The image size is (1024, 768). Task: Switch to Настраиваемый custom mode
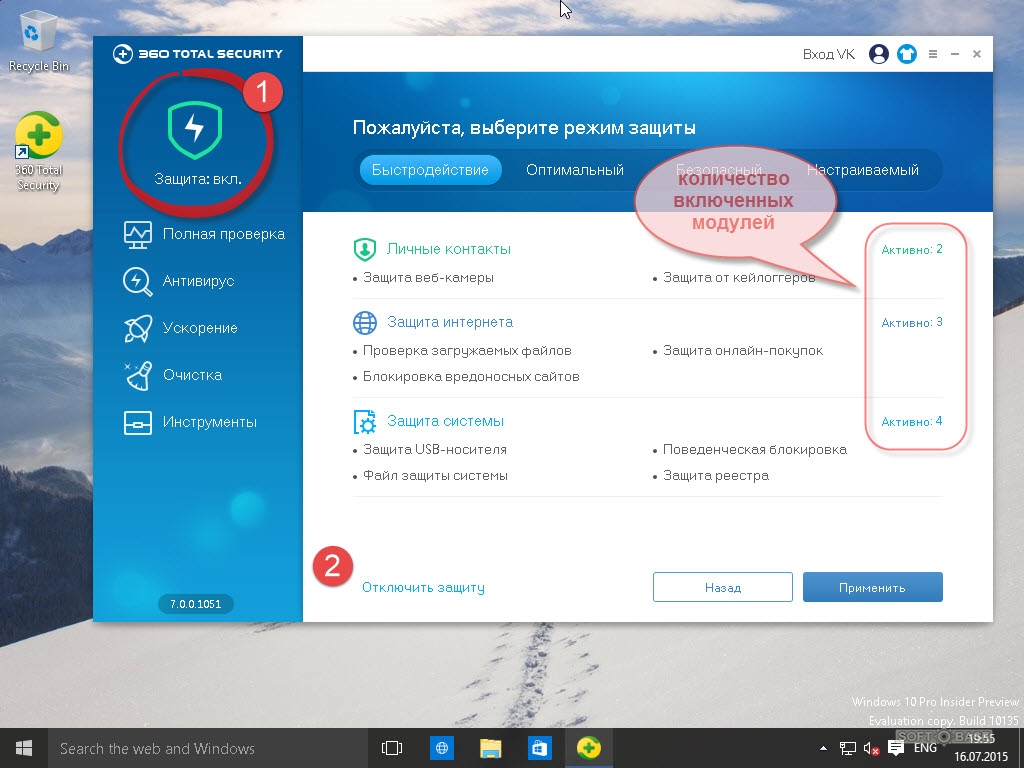(863, 170)
